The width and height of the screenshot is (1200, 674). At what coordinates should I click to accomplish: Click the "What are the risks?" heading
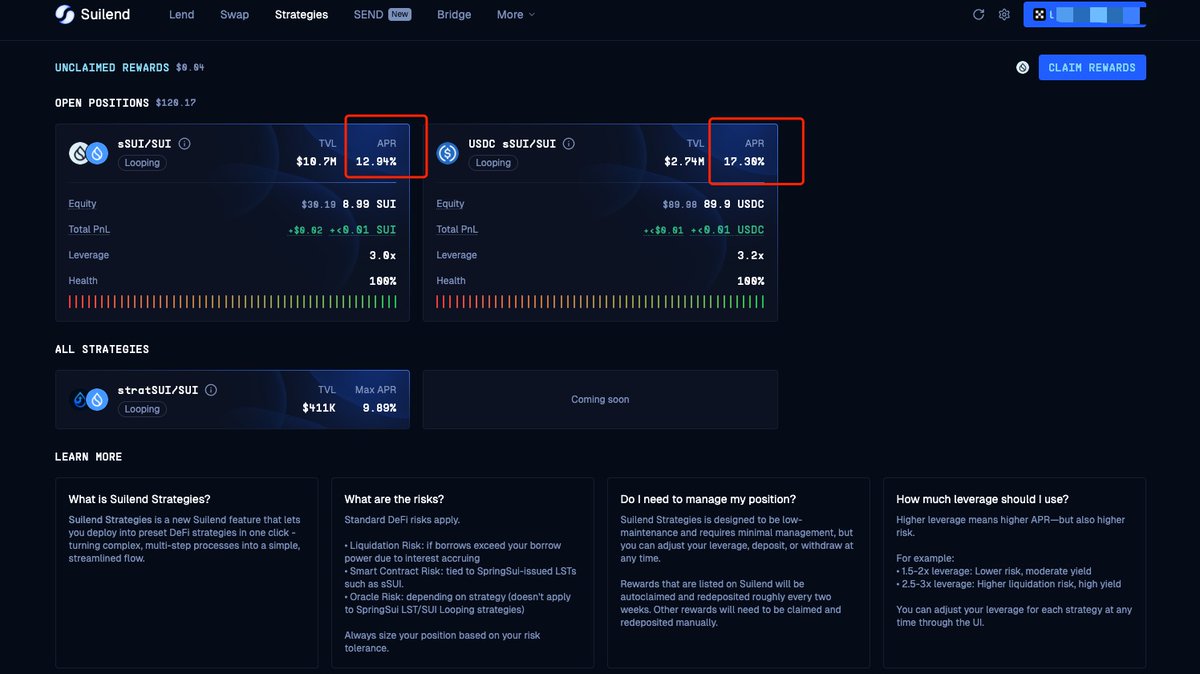(x=394, y=499)
